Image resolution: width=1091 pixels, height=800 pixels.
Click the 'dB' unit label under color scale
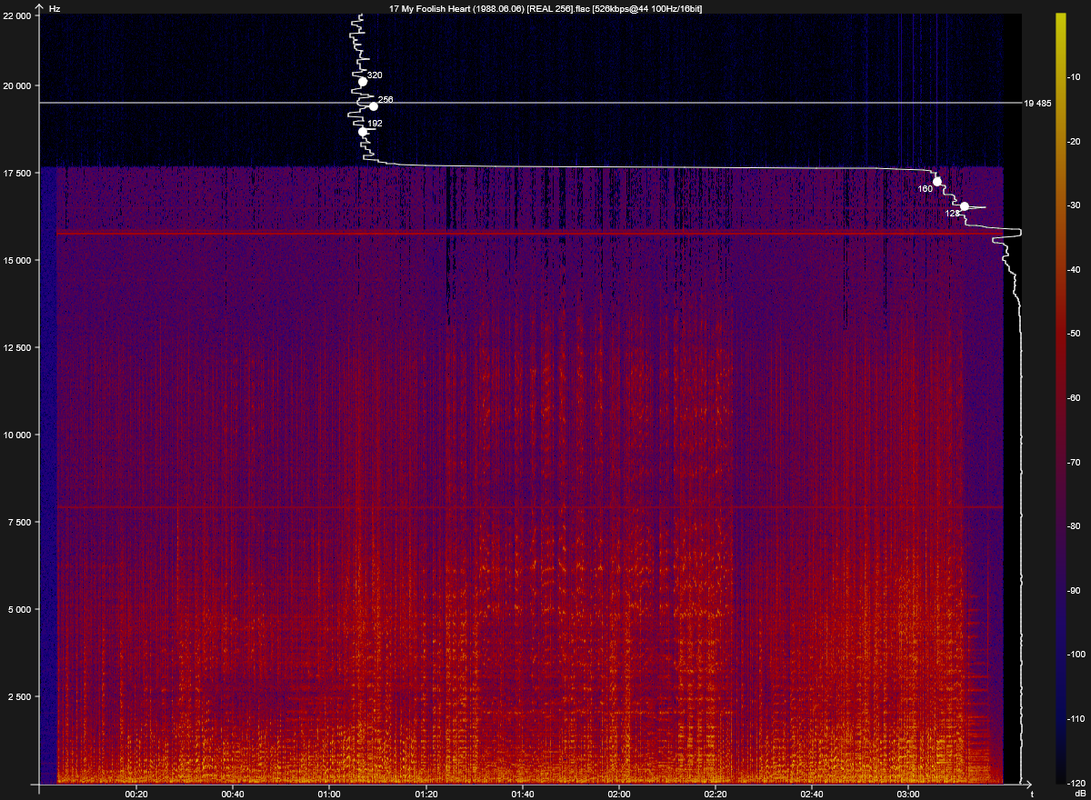point(1080,793)
